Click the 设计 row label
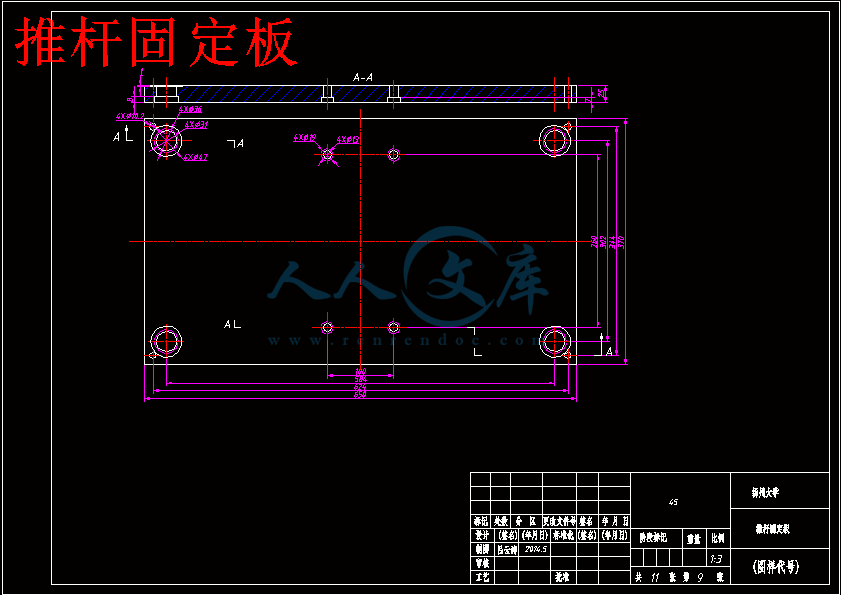The image size is (841, 595). pyautogui.click(x=482, y=535)
